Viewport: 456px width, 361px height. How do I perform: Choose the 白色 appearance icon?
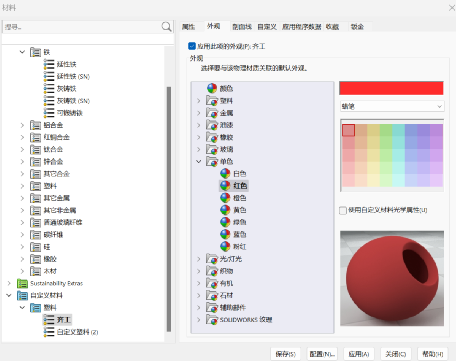(225, 173)
